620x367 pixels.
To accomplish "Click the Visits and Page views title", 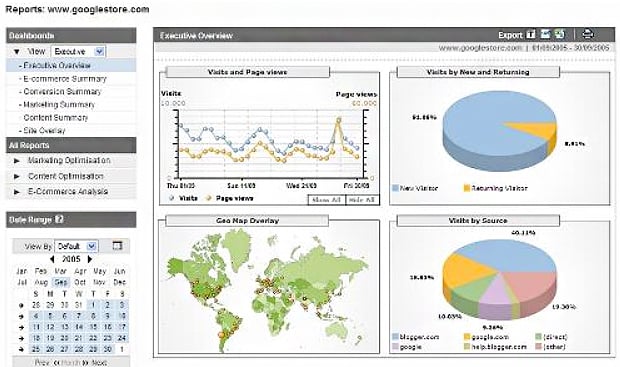I will click(x=248, y=72).
